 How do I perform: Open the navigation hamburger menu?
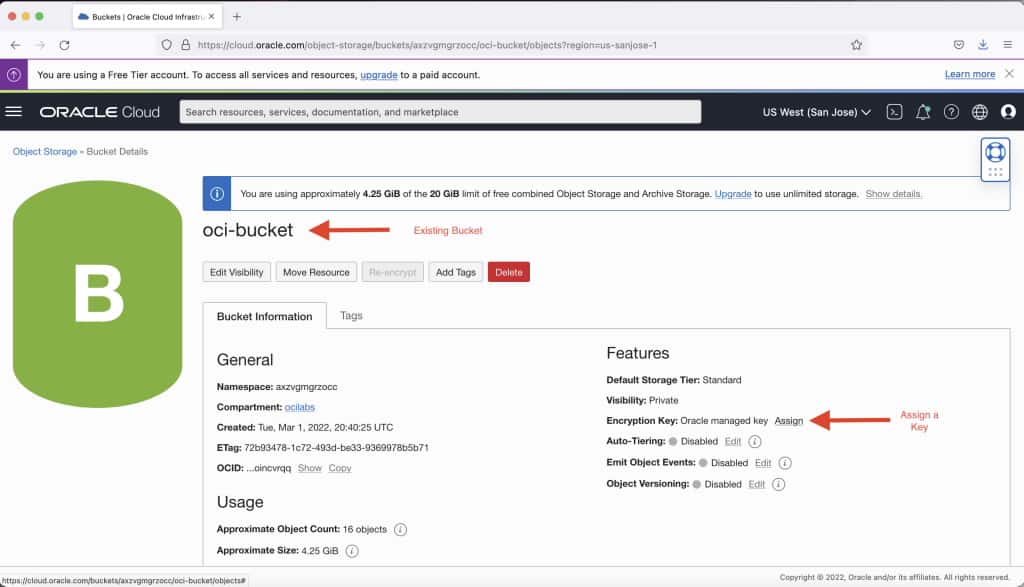tap(14, 111)
